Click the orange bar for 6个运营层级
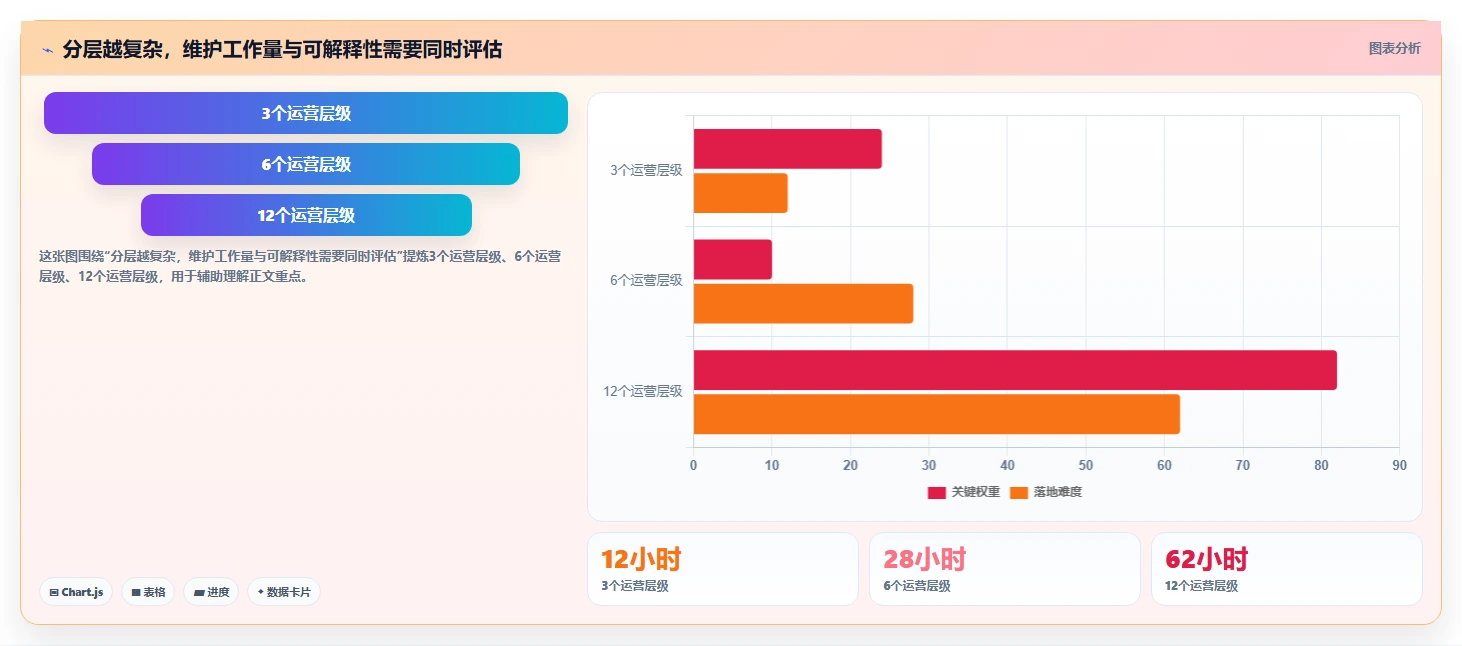This screenshot has width=1462, height=646. pos(803,303)
